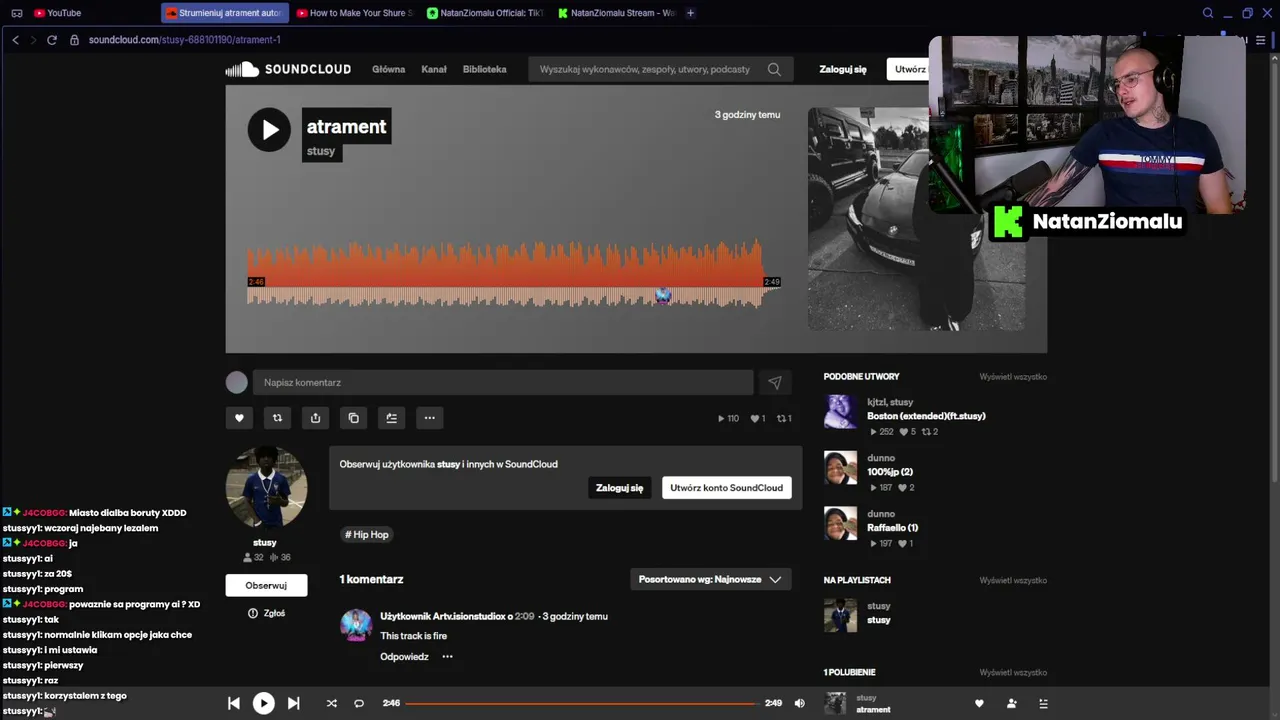Click Zaloguj się in the follow prompt
The height and width of the screenshot is (720, 1280).
point(619,488)
